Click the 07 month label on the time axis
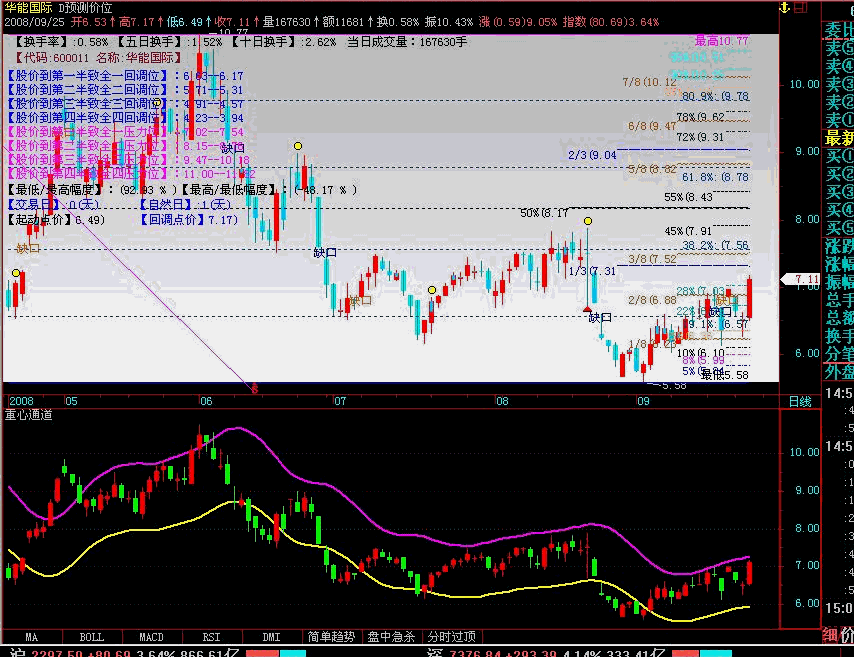This screenshot has width=854, height=657. pyautogui.click(x=340, y=402)
